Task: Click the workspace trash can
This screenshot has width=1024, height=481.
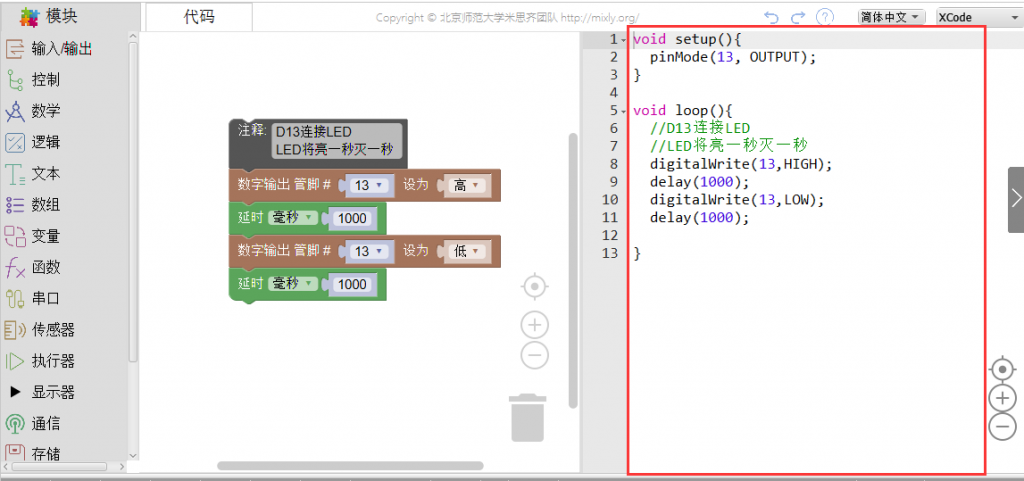Action: (x=528, y=418)
